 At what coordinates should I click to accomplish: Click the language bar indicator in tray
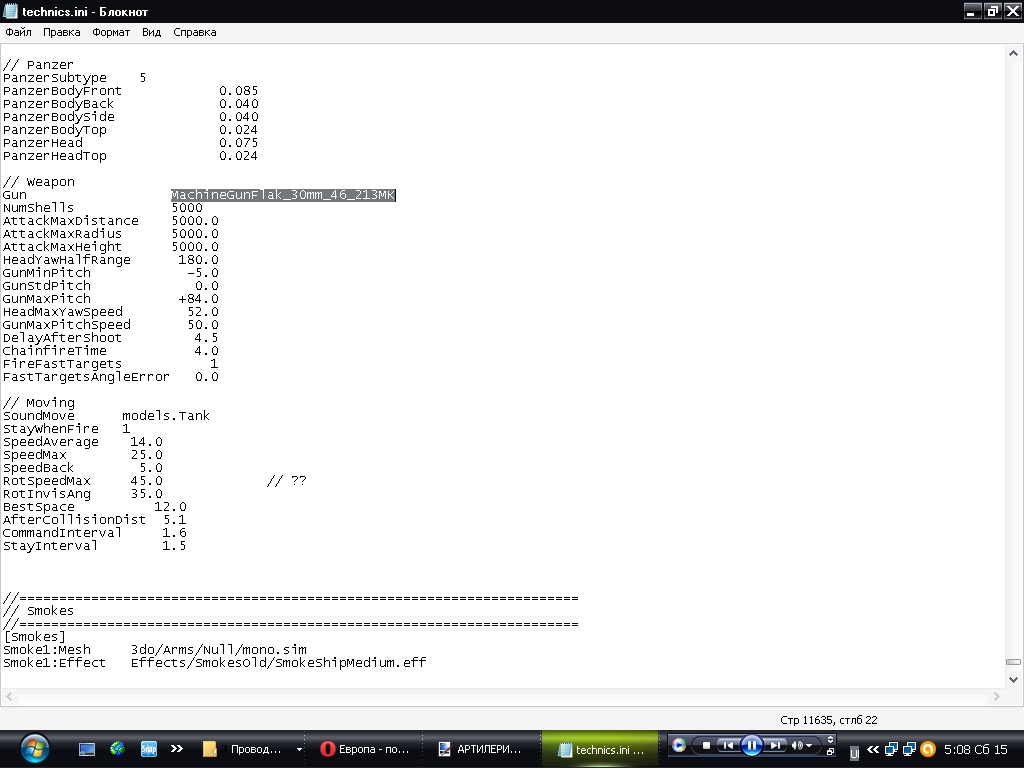click(854, 753)
